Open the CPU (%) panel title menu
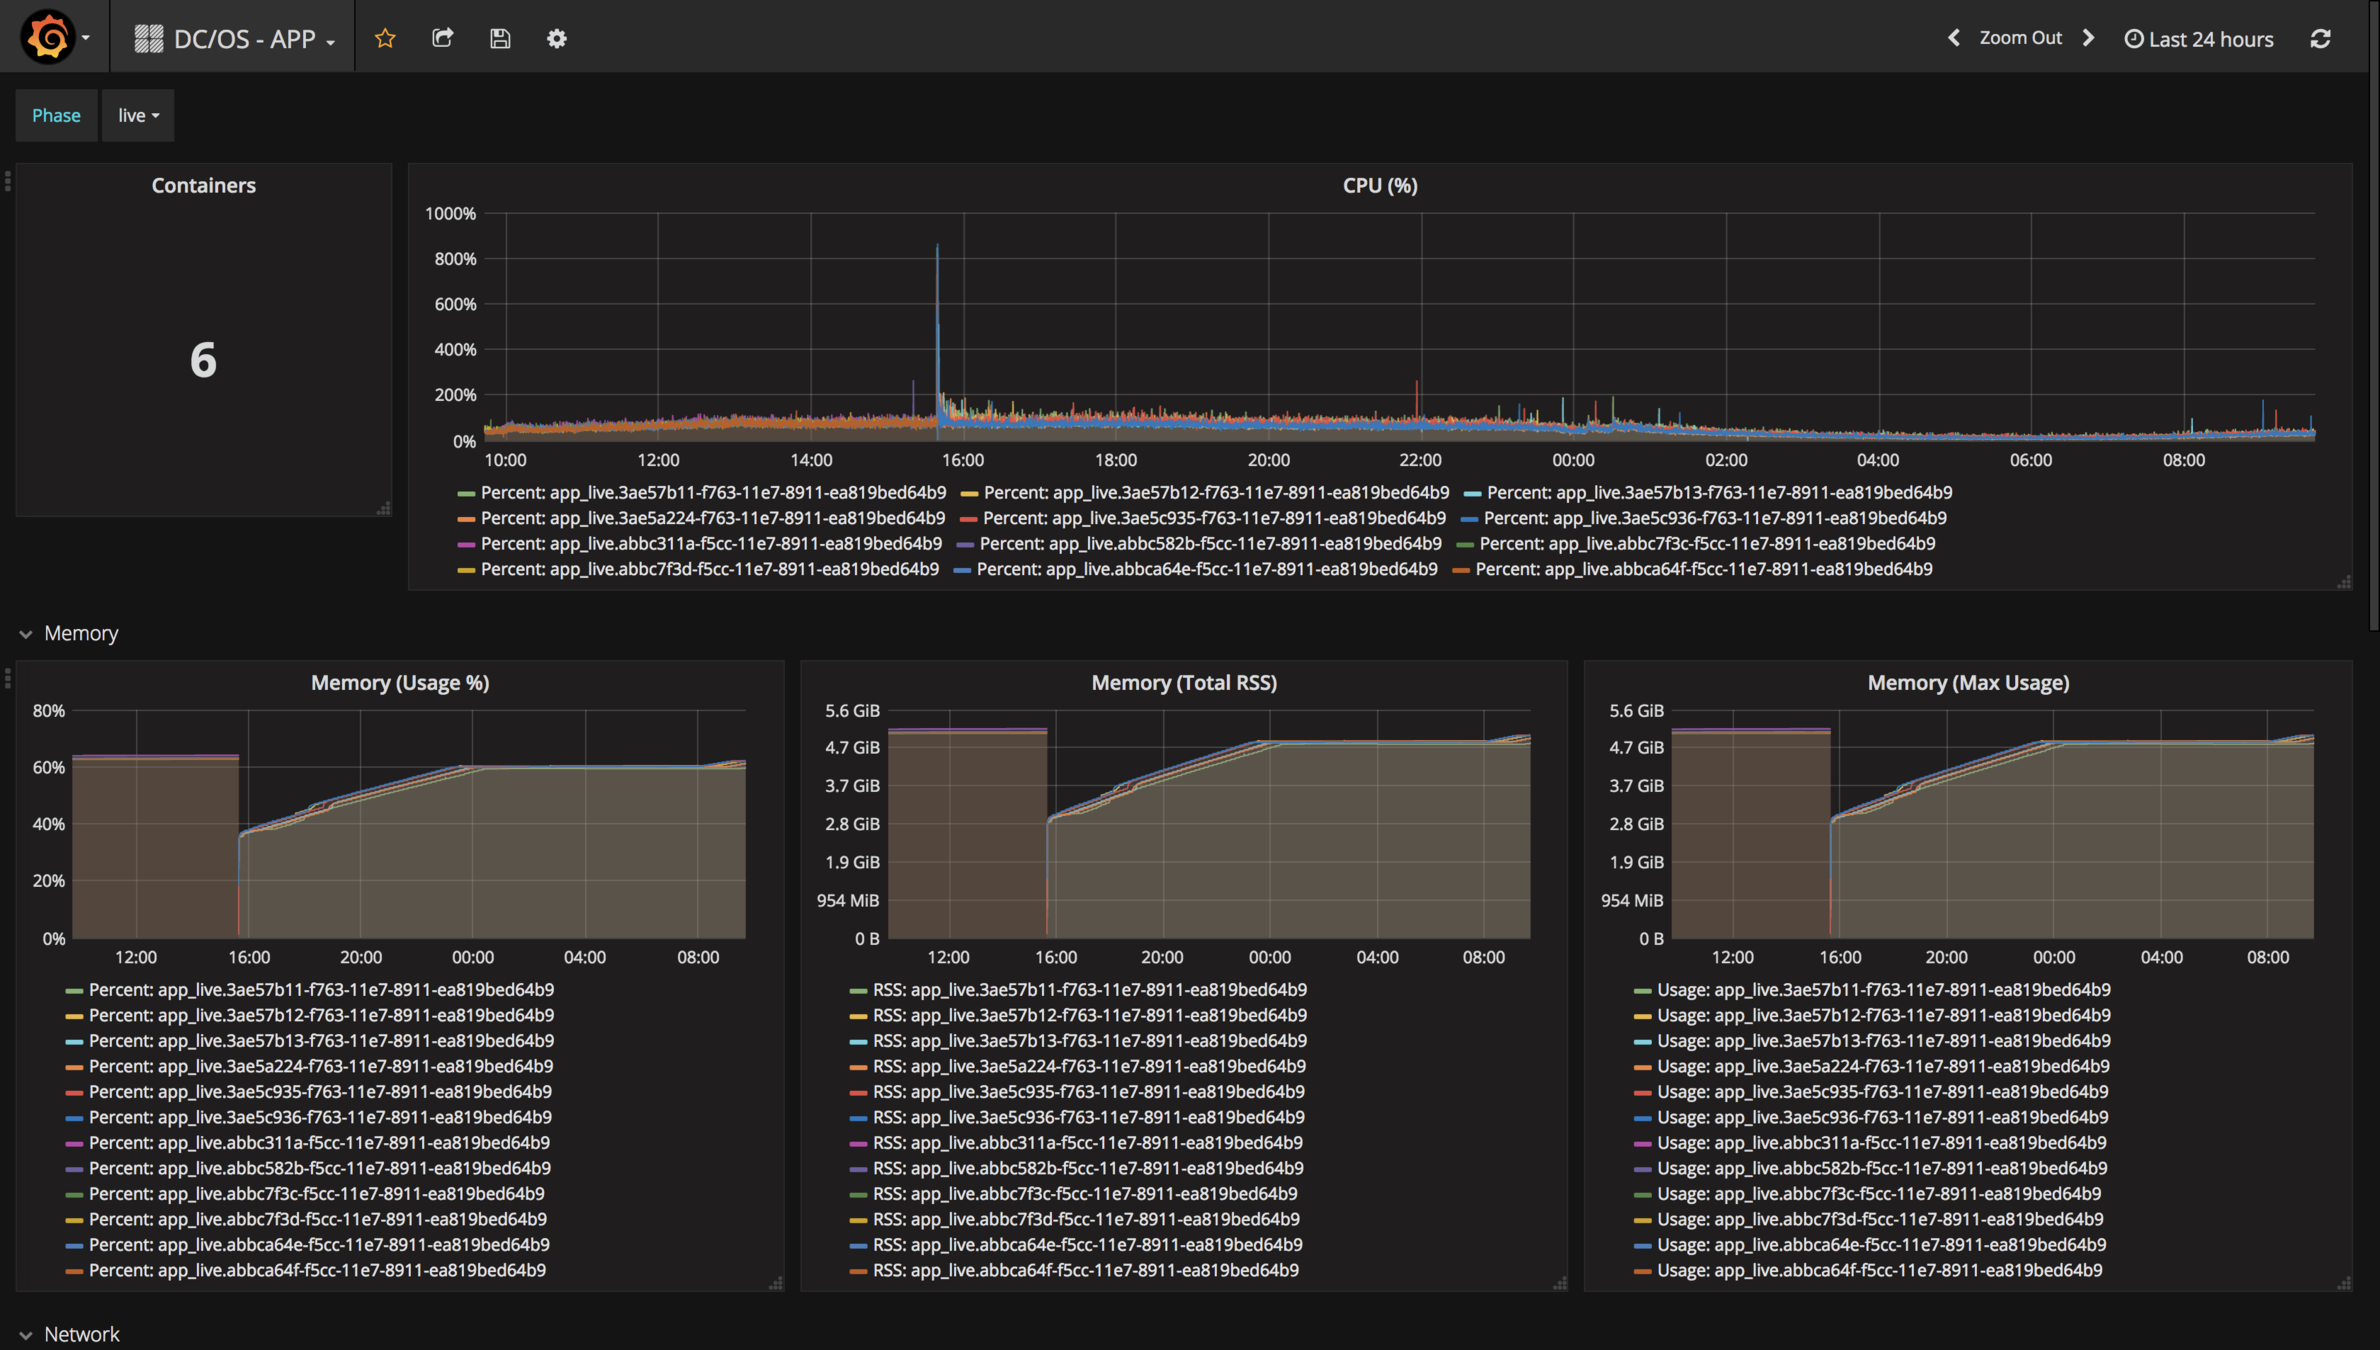 pyautogui.click(x=1379, y=185)
